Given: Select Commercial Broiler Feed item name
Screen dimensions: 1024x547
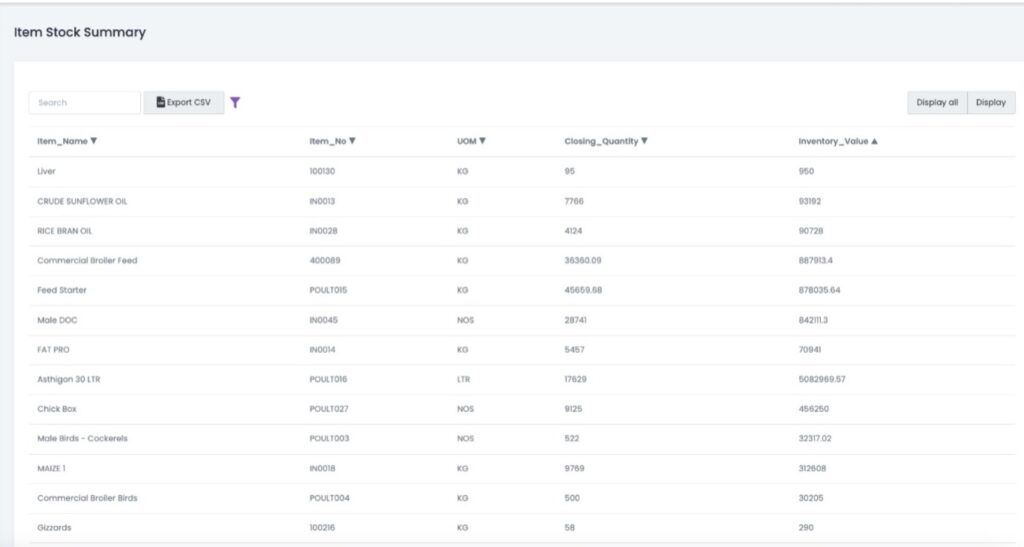Looking at the screenshot, I should [88, 260].
